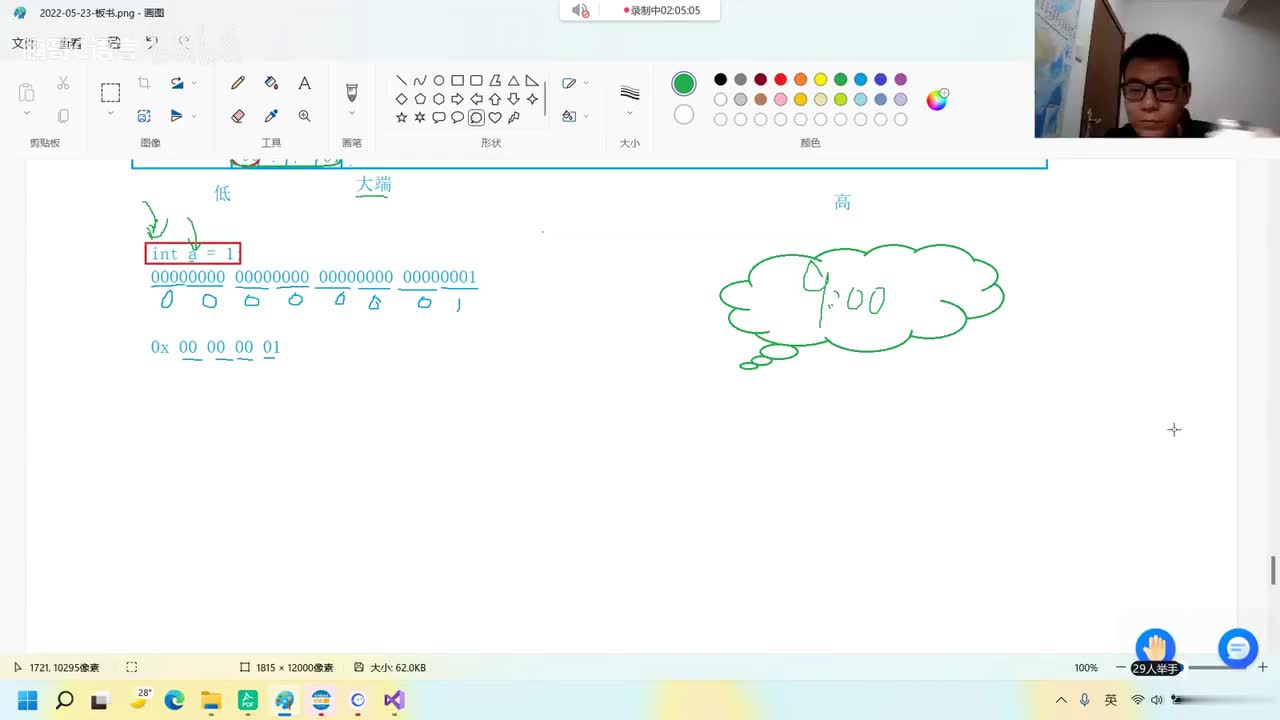1280x720 pixels.
Task: Pick the red color swatch
Action: (x=780, y=80)
